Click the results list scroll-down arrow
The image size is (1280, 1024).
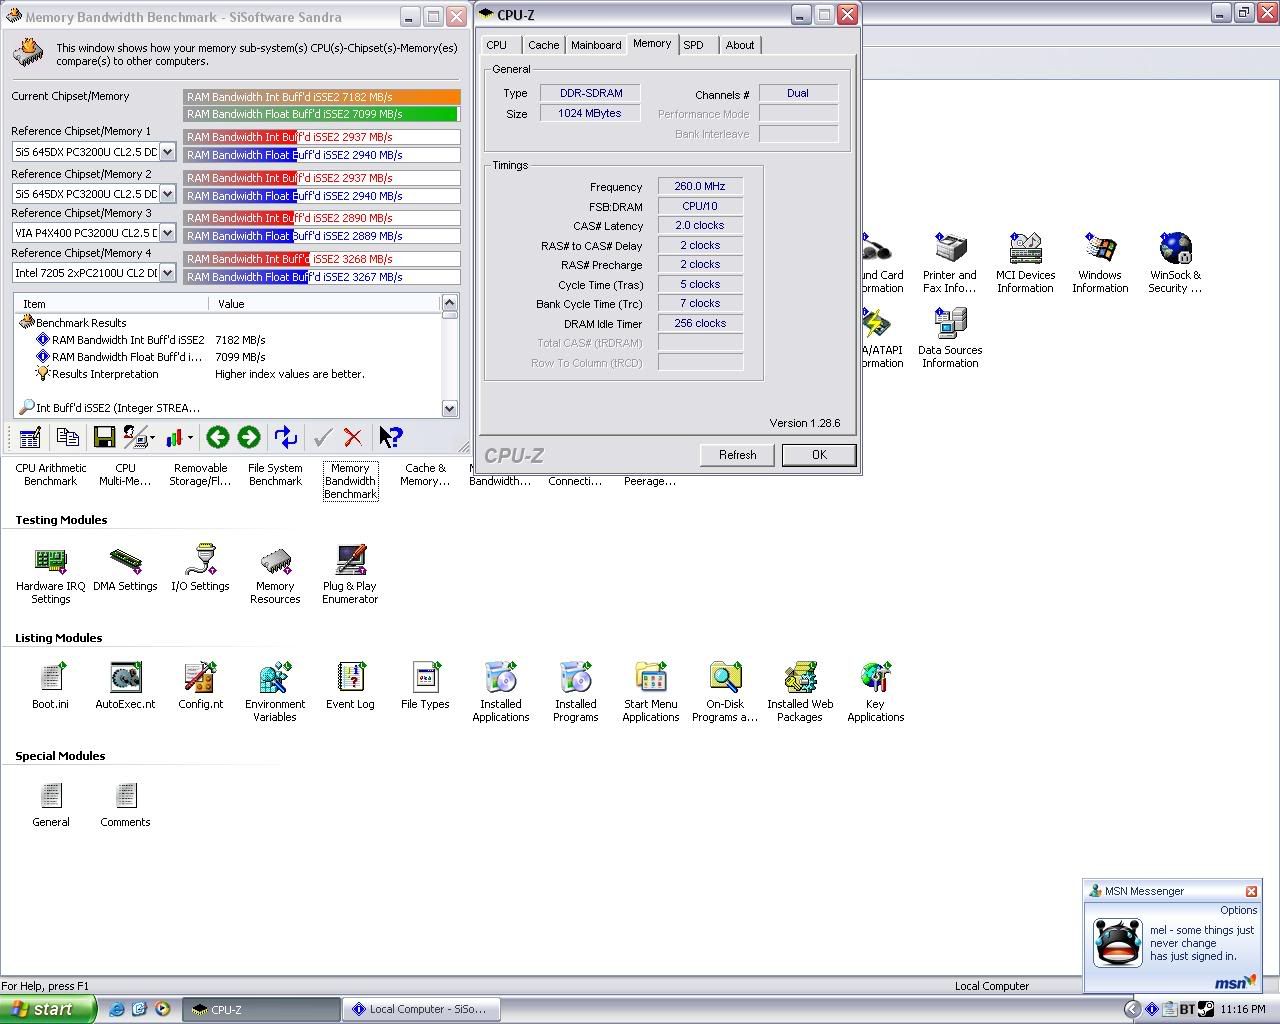pyautogui.click(x=449, y=408)
